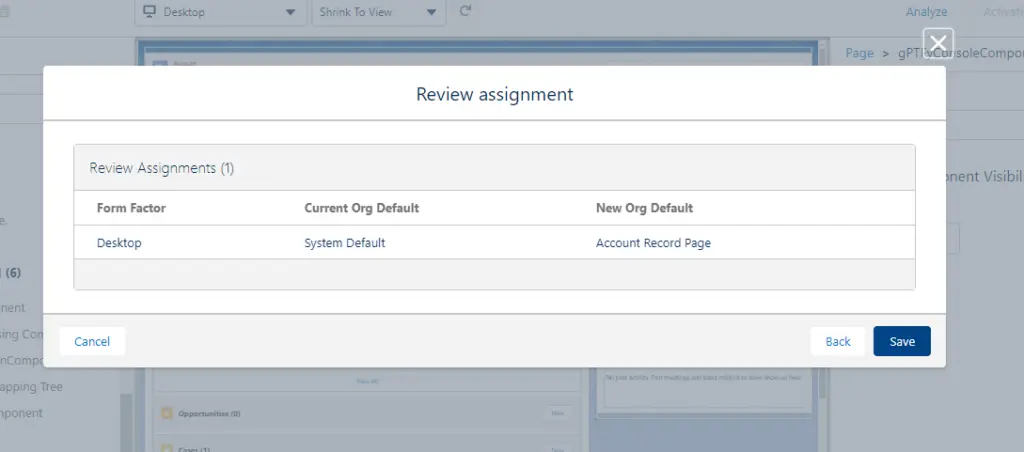Select the Desktop form factor cell

point(117,243)
